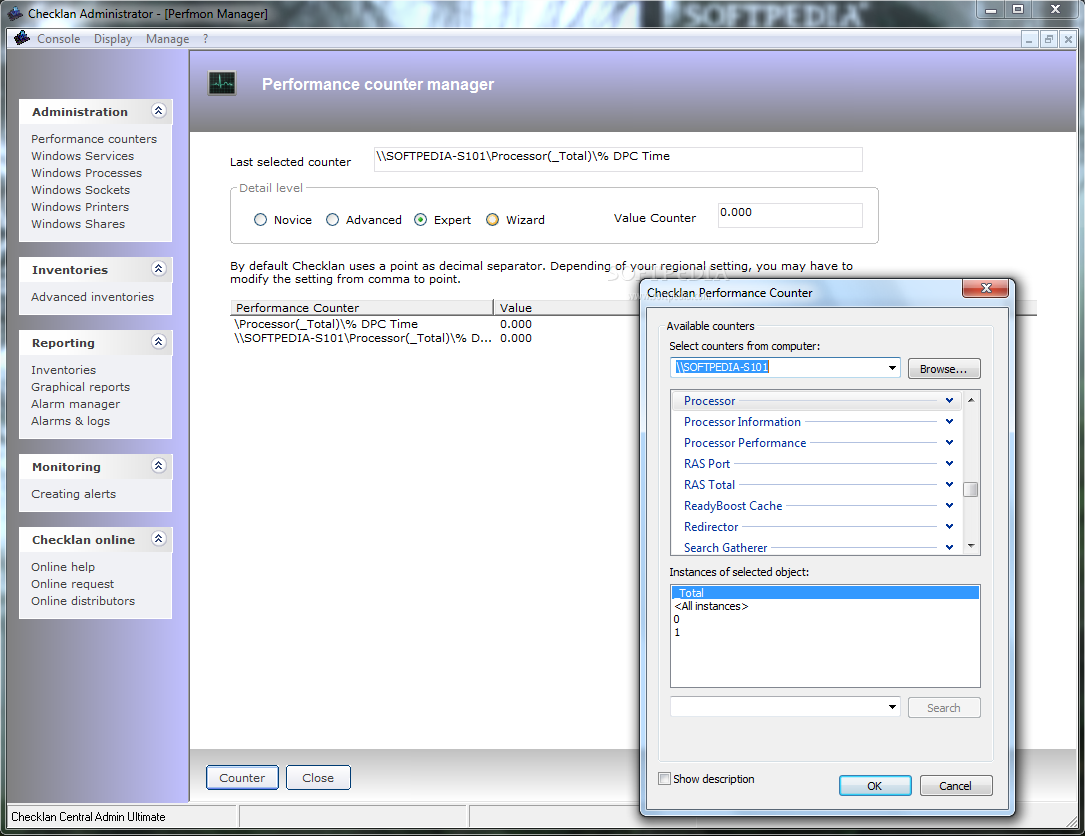The image size is (1085, 836).
Task: Open Graphical reports link
Action: click(80, 387)
